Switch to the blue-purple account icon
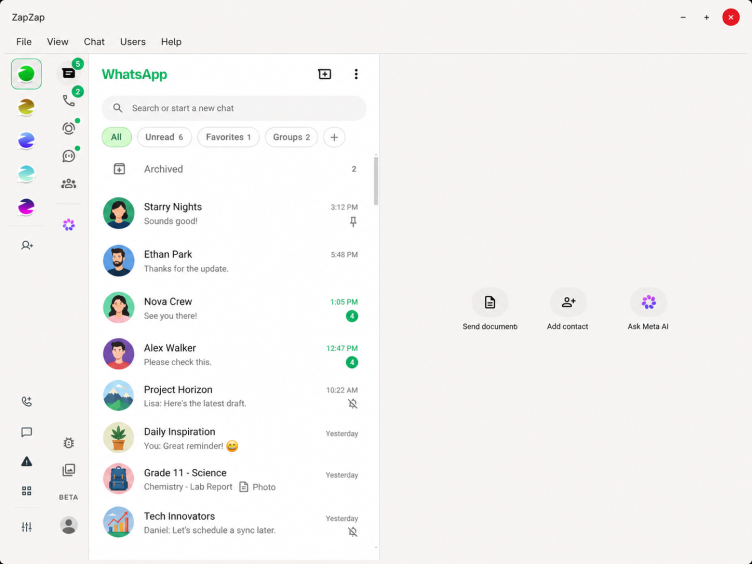Viewport: 752px width, 564px height. (26, 141)
